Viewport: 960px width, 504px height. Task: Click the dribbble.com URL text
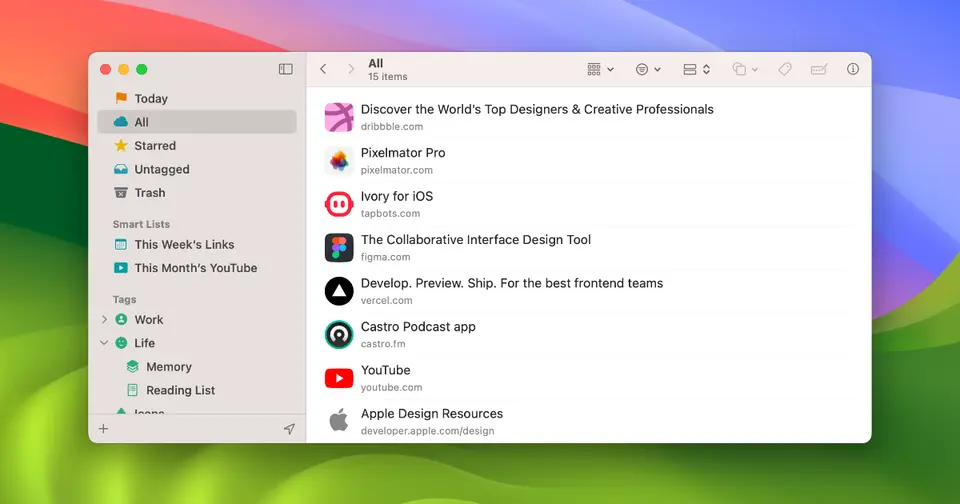392,127
